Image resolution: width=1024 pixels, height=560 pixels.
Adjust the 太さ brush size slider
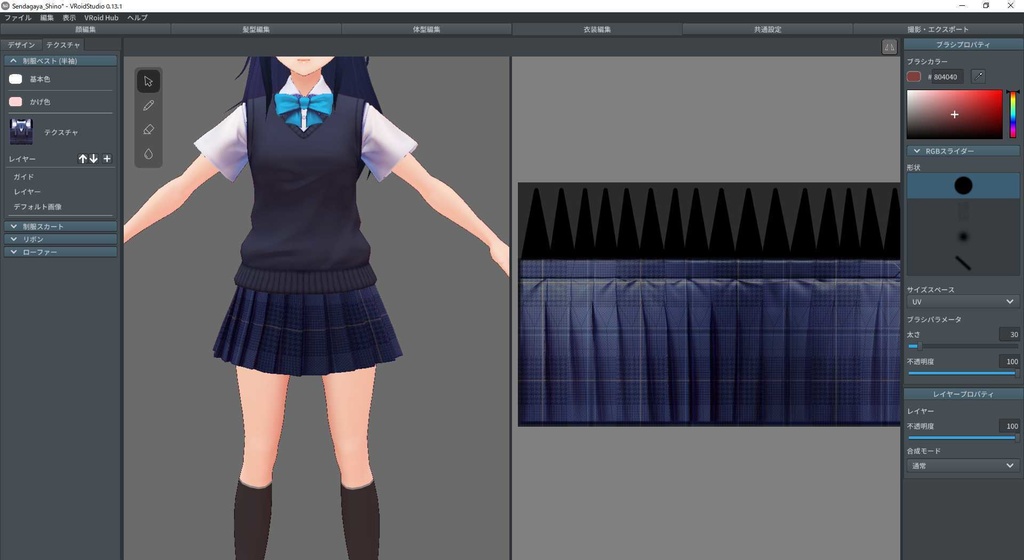click(963, 347)
